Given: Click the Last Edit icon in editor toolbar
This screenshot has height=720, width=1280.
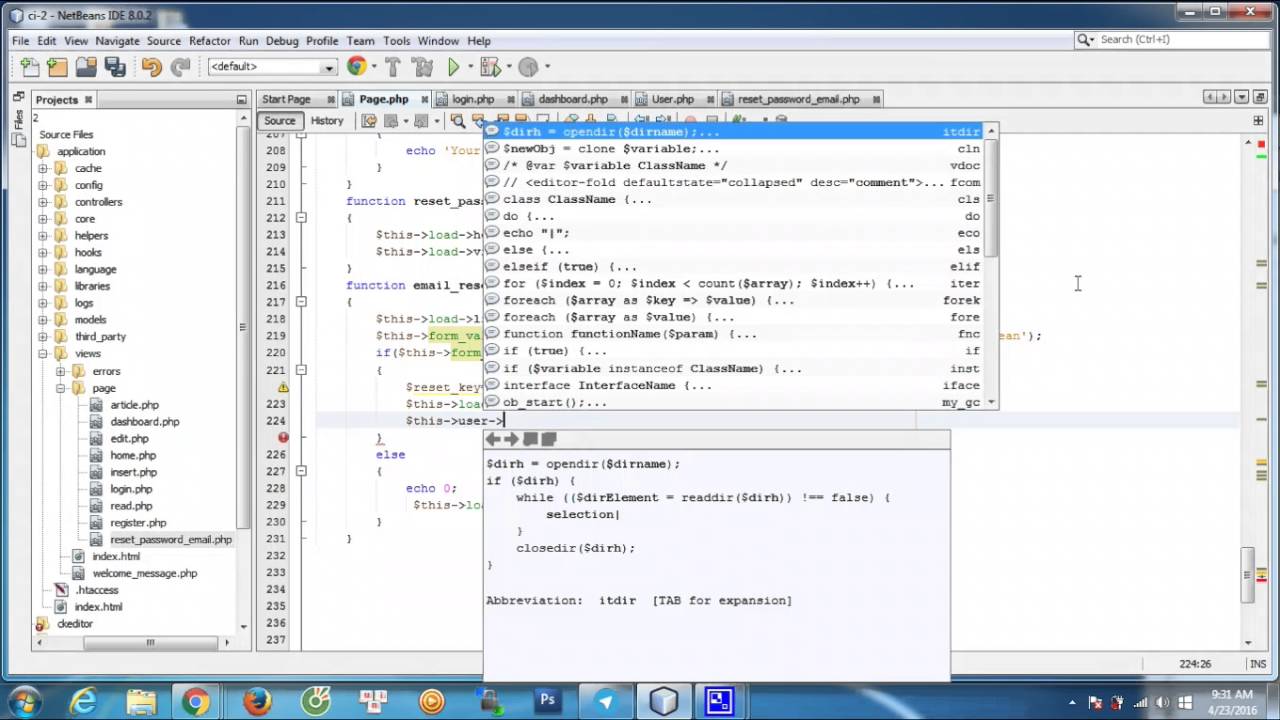Looking at the screenshot, I should (x=369, y=121).
